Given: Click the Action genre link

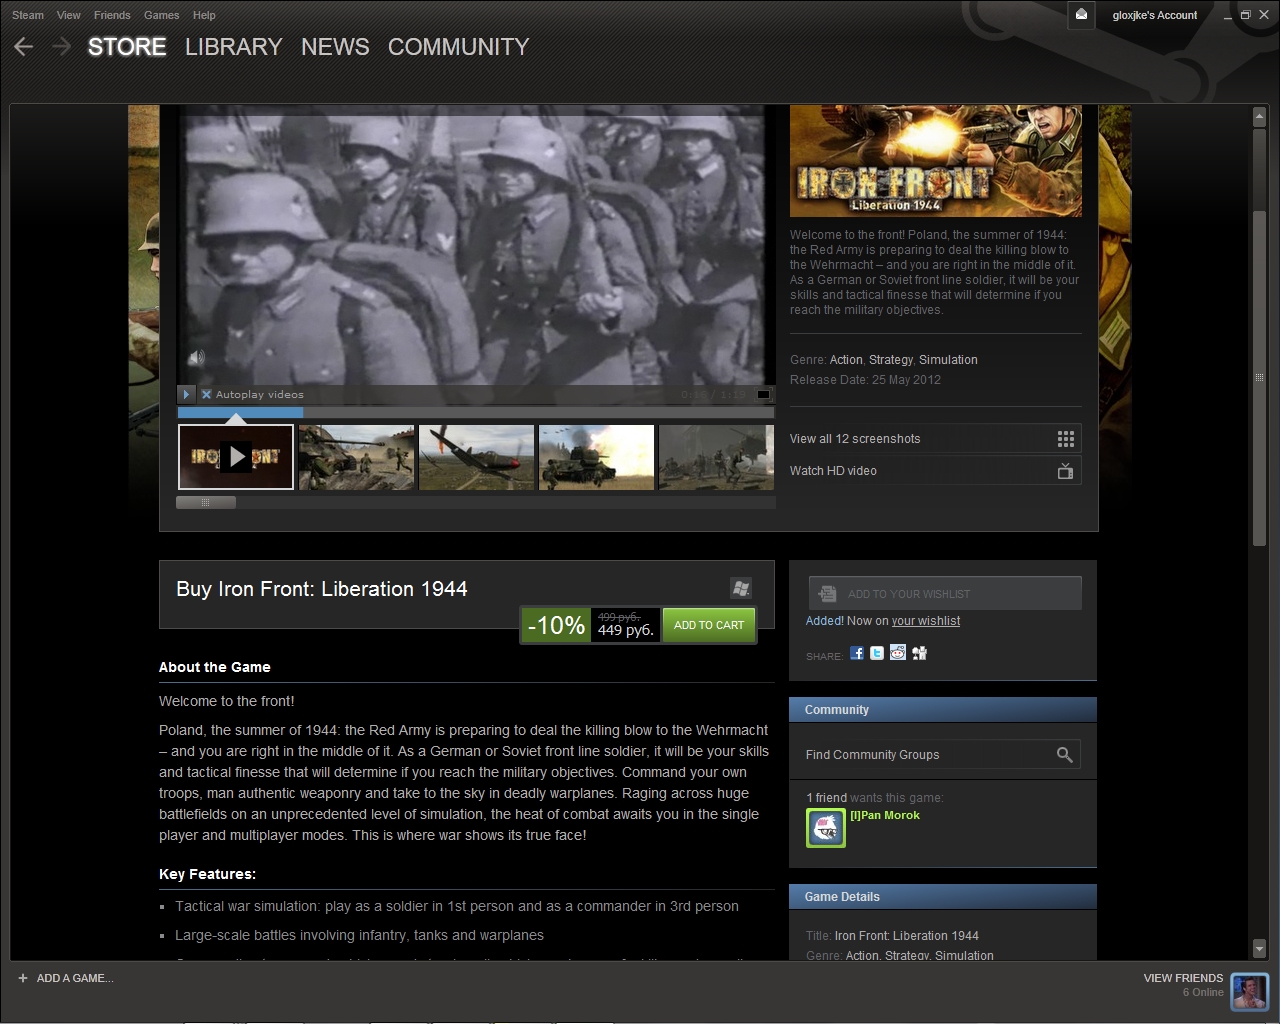Looking at the screenshot, I should pos(846,360).
